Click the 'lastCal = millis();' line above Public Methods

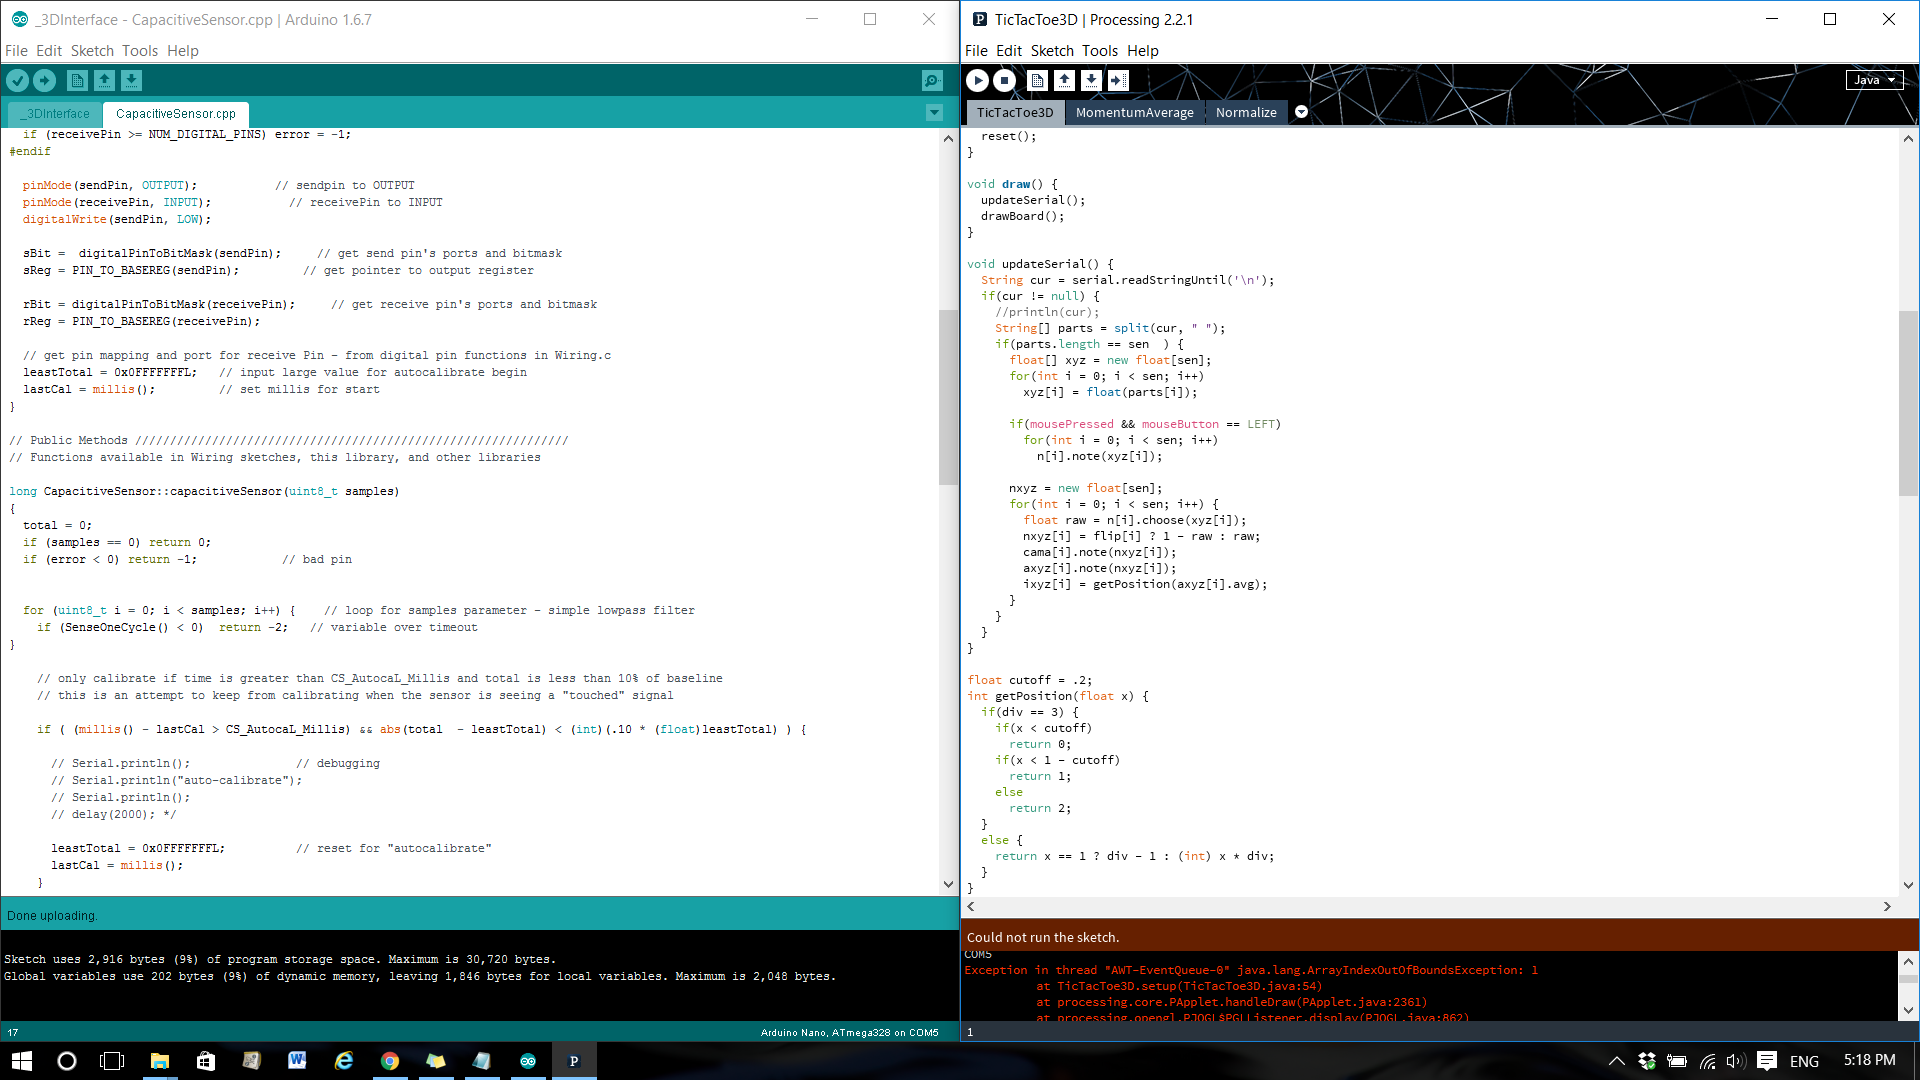tap(89, 390)
